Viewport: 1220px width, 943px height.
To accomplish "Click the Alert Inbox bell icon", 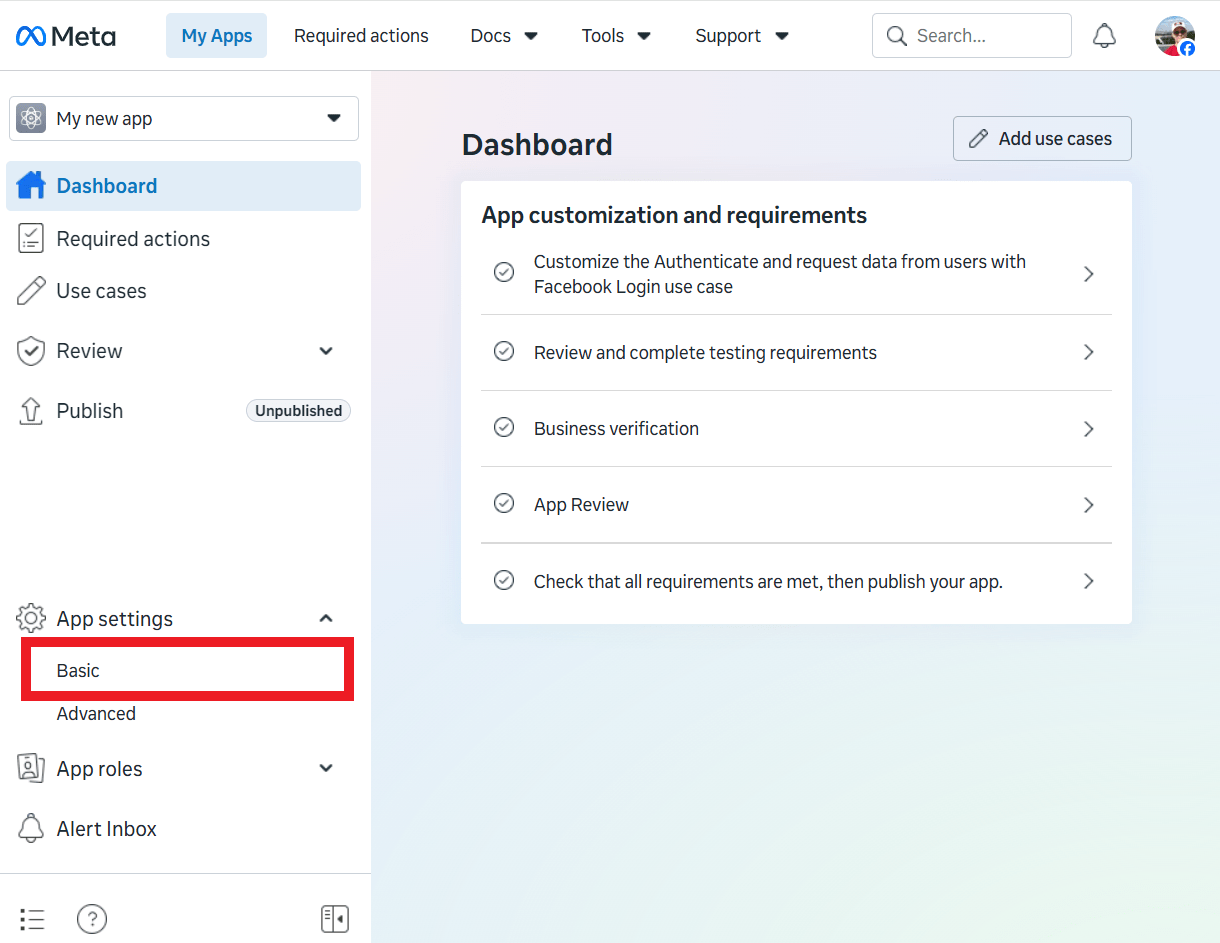I will point(31,828).
